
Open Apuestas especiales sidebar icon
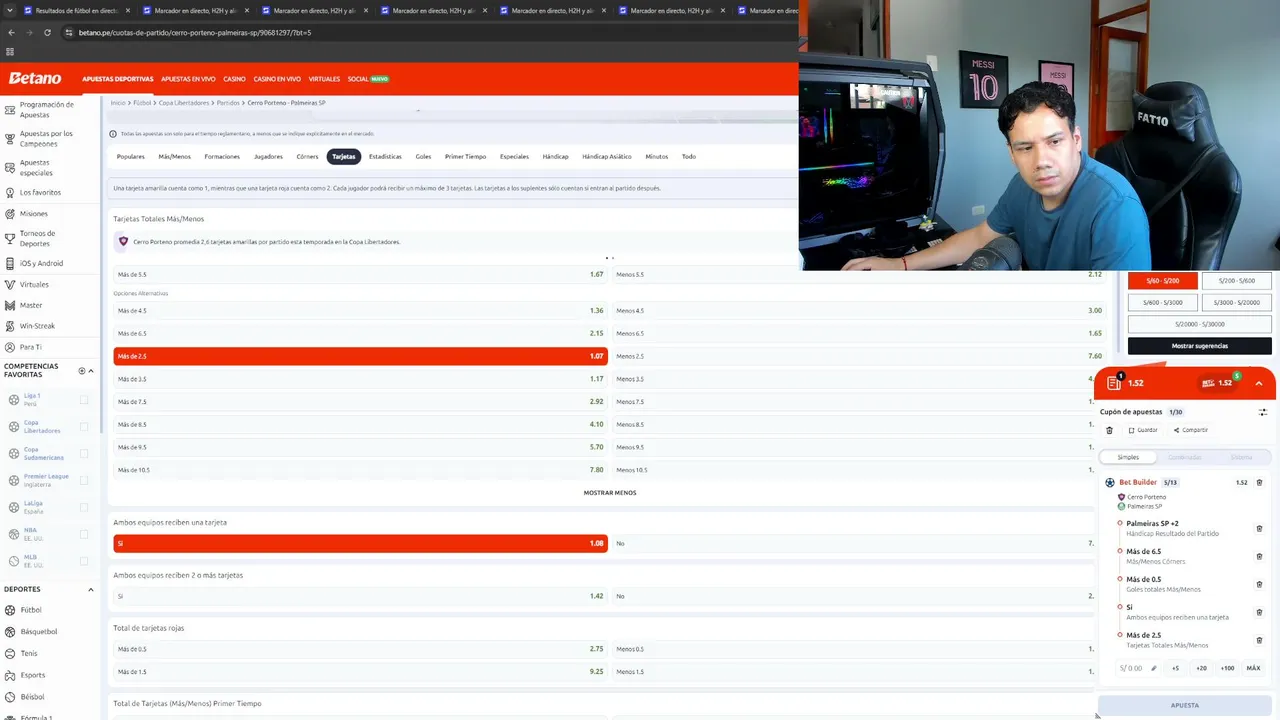click(x=10, y=167)
